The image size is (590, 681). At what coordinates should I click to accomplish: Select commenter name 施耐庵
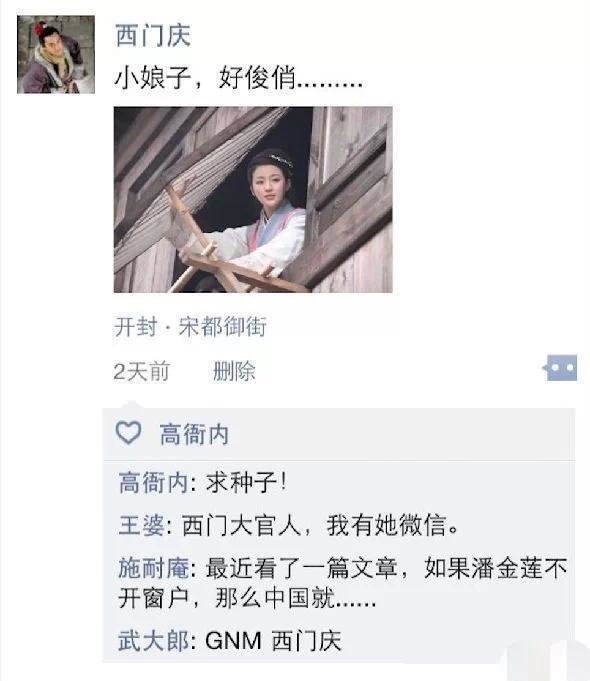pyautogui.click(x=153, y=568)
